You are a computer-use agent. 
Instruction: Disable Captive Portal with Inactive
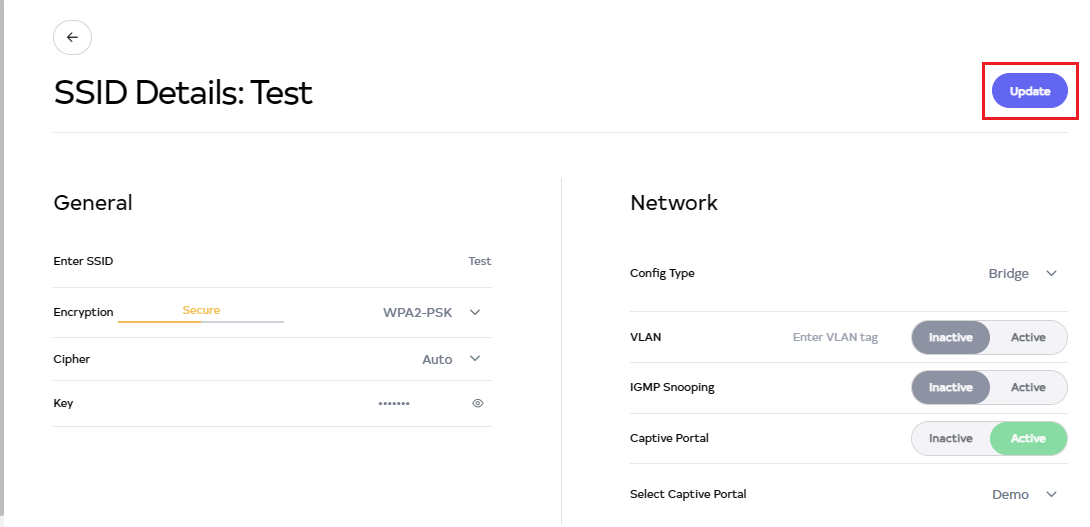[950, 438]
